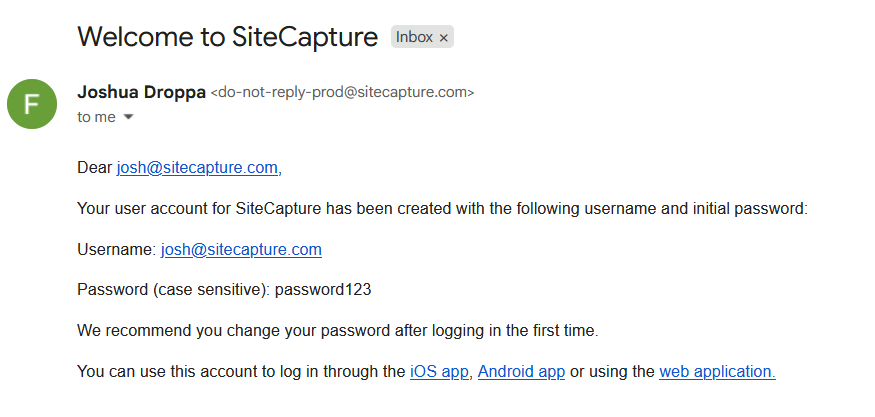Click the do-not-reply-prod sender email address
This screenshot has height=417, width=875.
[x=342, y=93]
